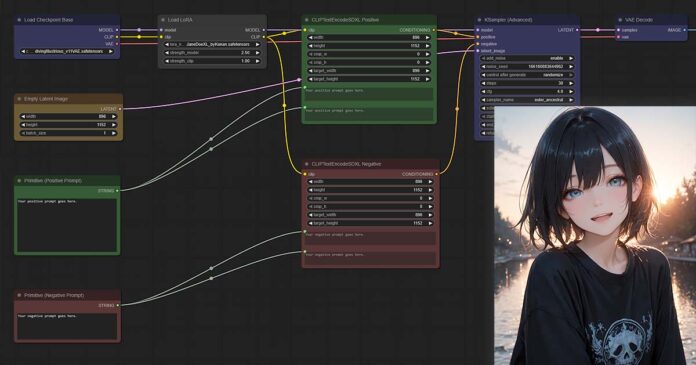Decrease width in CLIPTextEncodeSDXL Negative with left arrow
The height and width of the screenshot is (365, 696).
click(311, 182)
